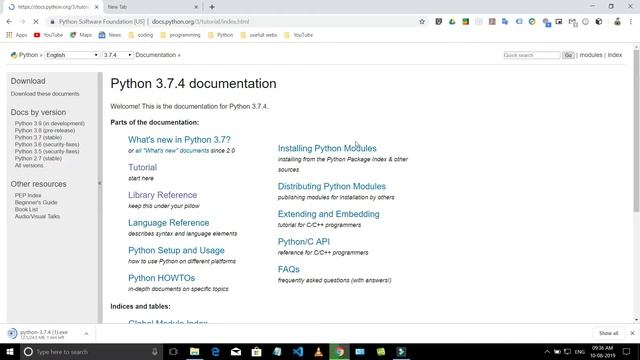Collapse the sidebar with the « handle
The height and width of the screenshot is (360, 640).
(x=100, y=183)
